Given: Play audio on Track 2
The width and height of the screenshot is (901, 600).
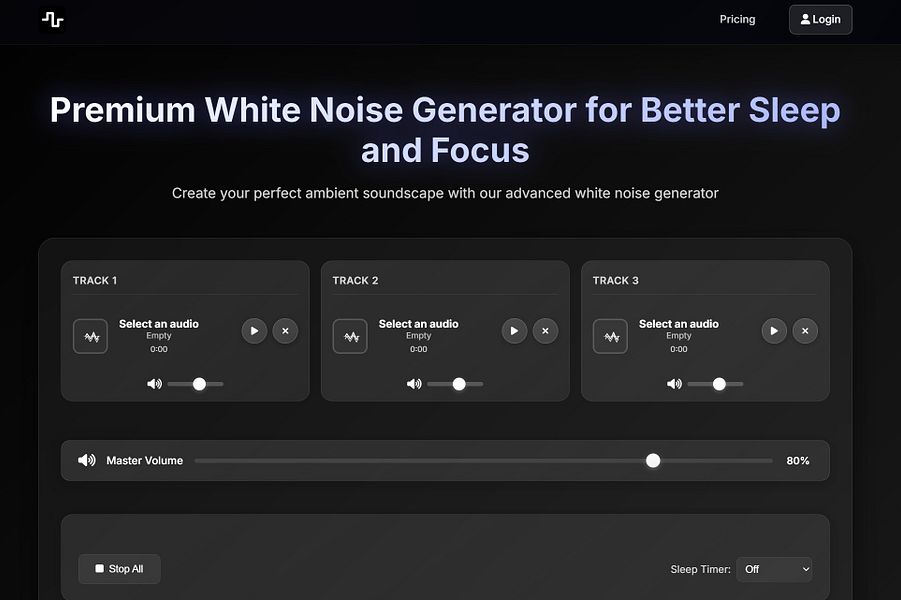Looking at the screenshot, I should point(514,330).
